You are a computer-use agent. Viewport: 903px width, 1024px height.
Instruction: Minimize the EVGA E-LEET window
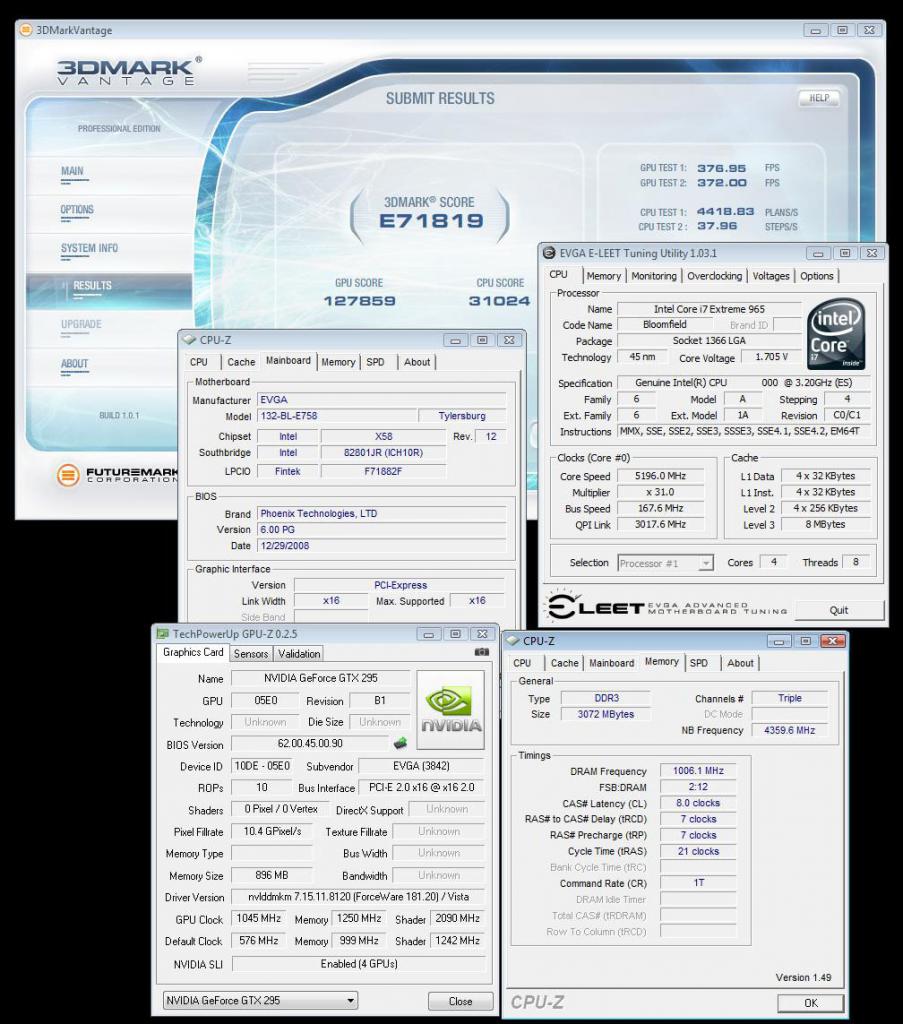coord(817,253)
